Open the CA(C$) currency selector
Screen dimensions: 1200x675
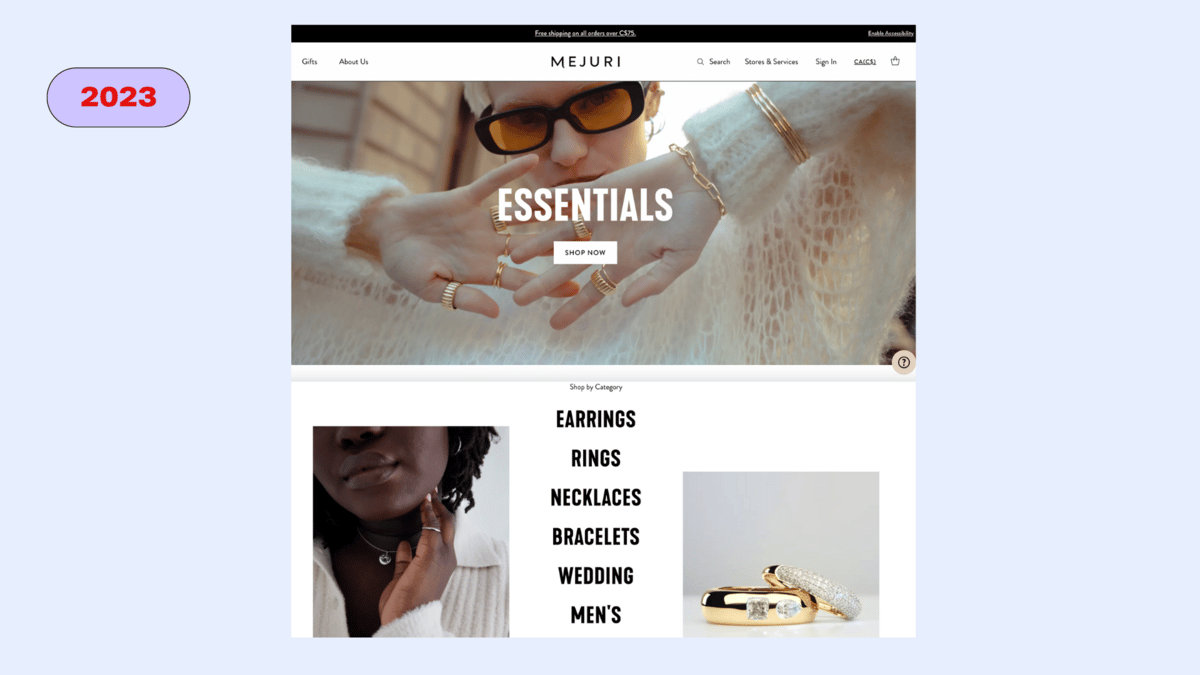pyautogui.click(x=865, y=62)
